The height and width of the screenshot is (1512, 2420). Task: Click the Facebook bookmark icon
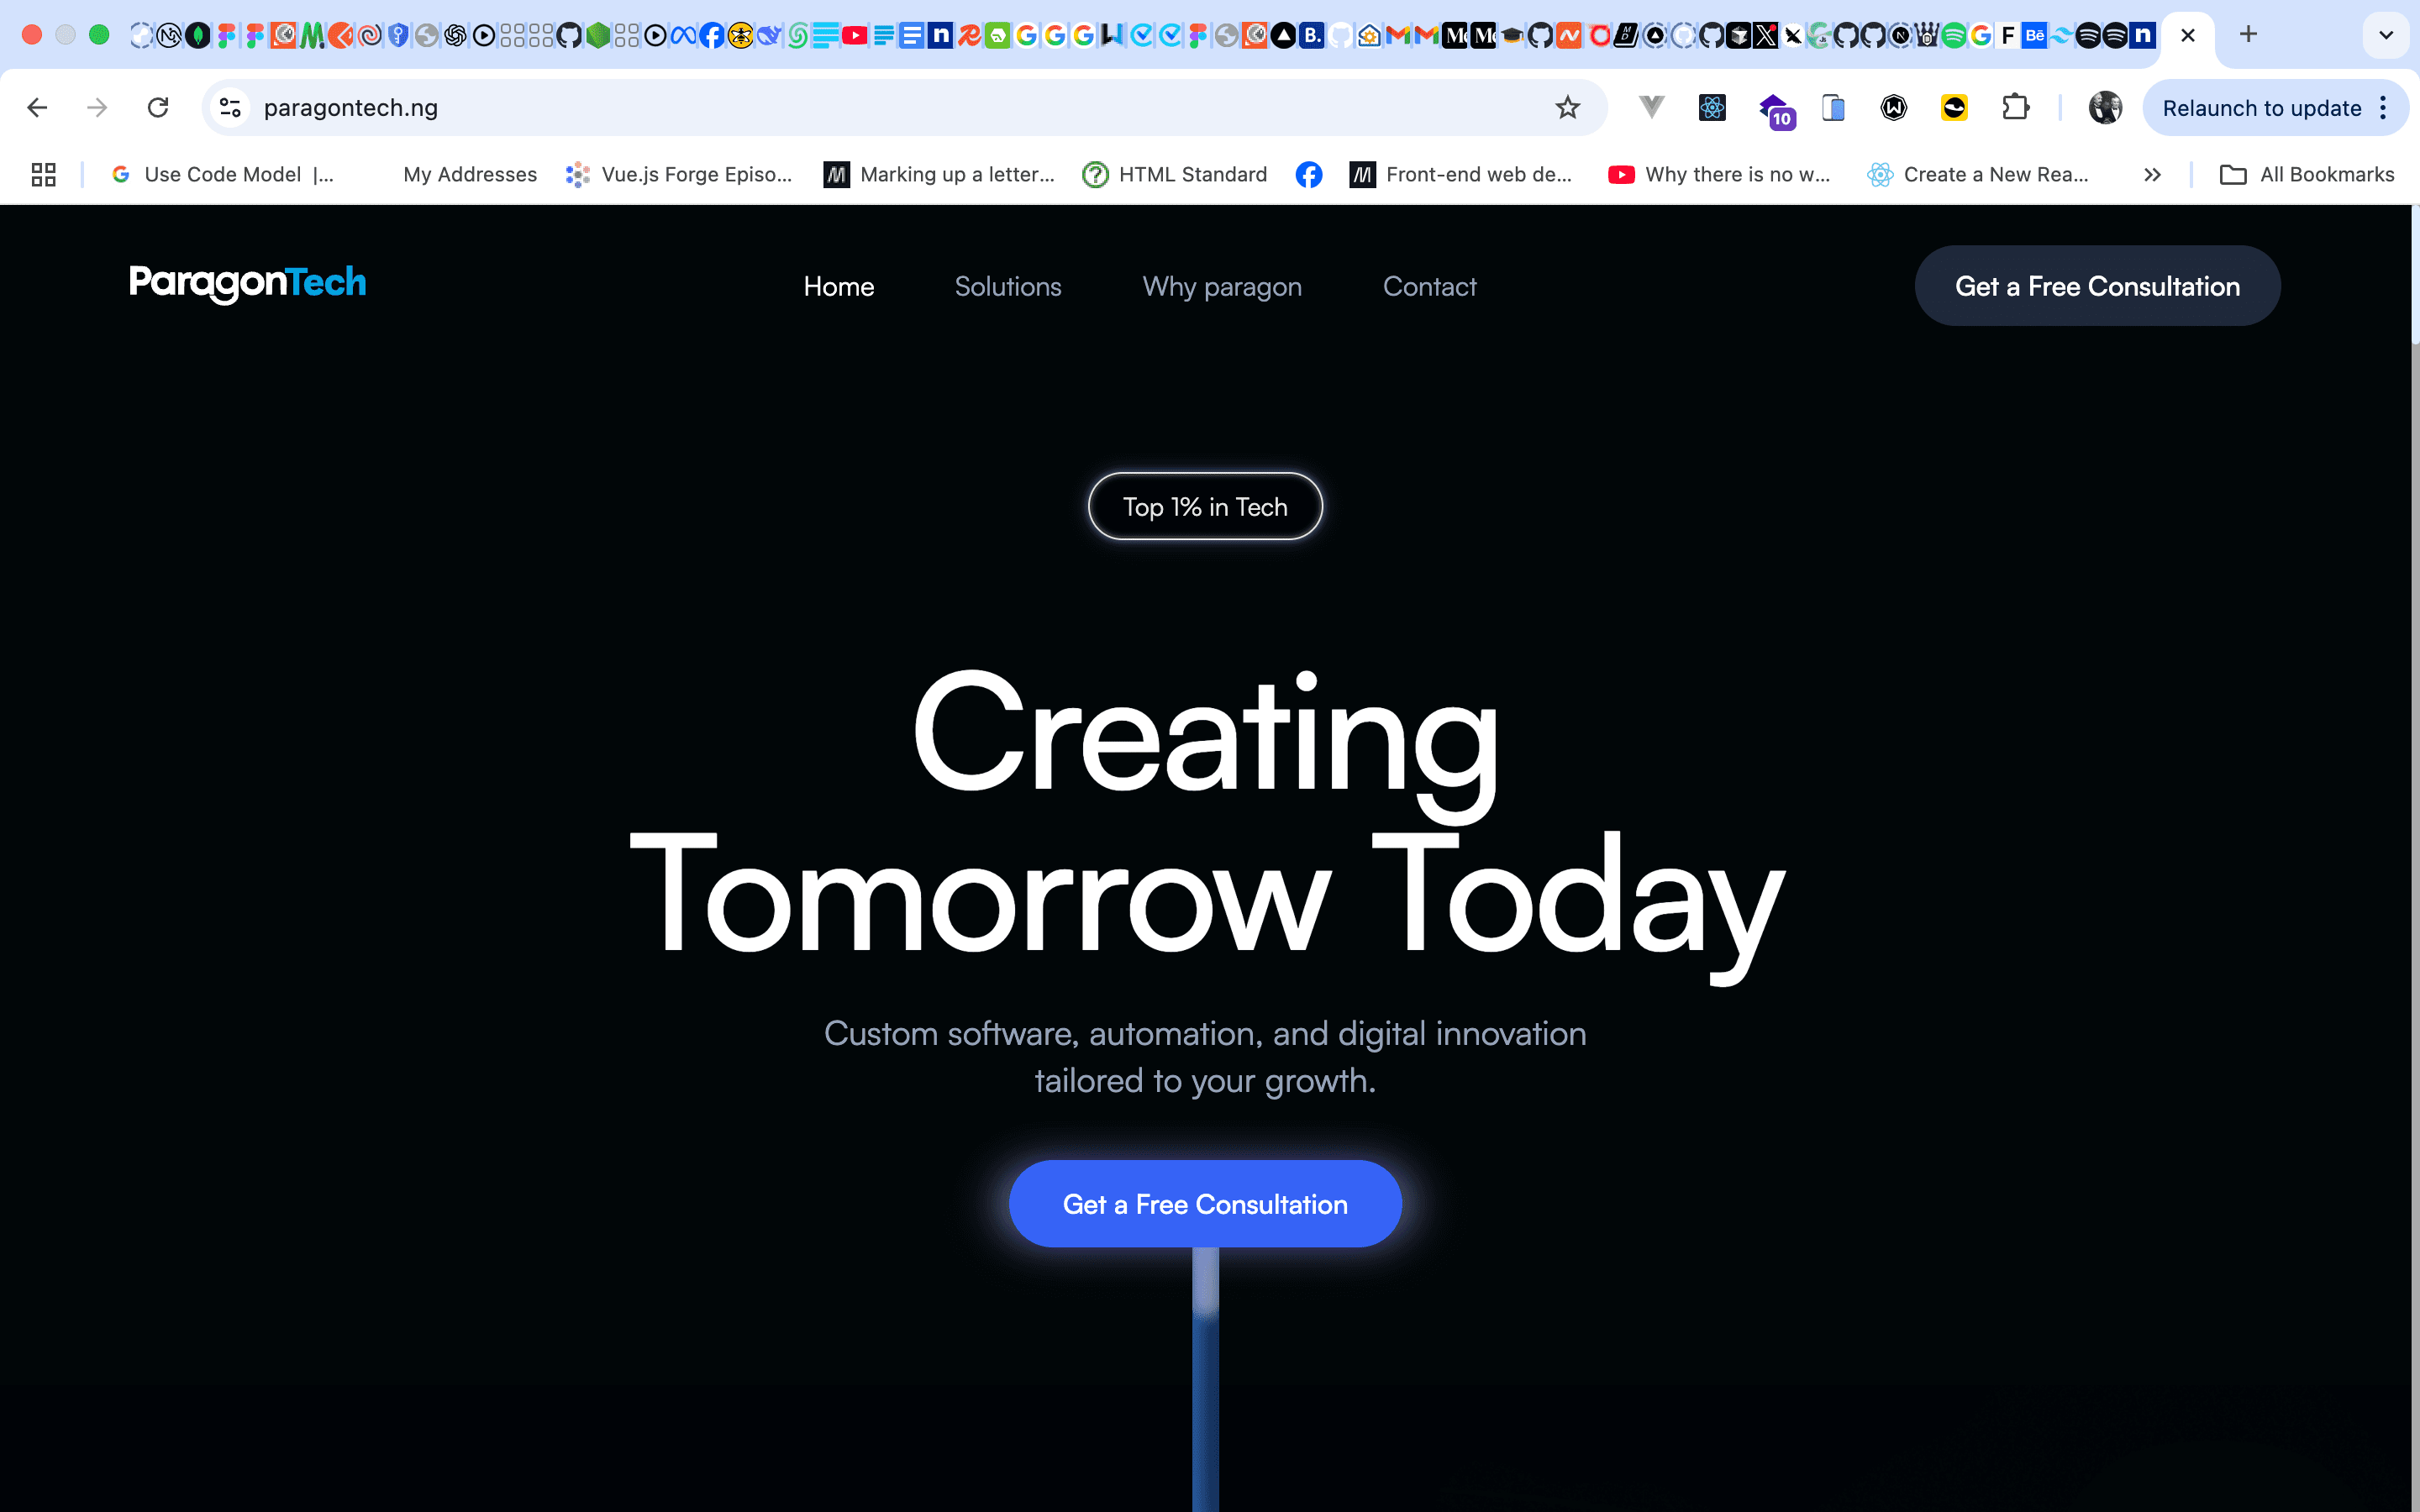coord(1308,175)
